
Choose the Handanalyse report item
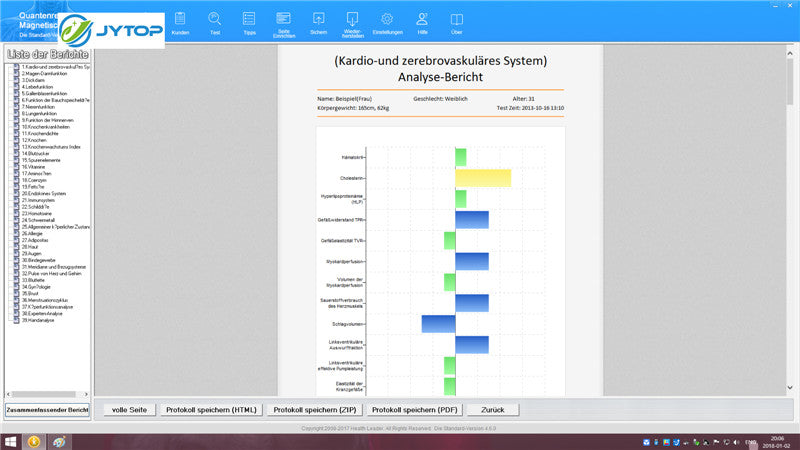click(41, 320)
